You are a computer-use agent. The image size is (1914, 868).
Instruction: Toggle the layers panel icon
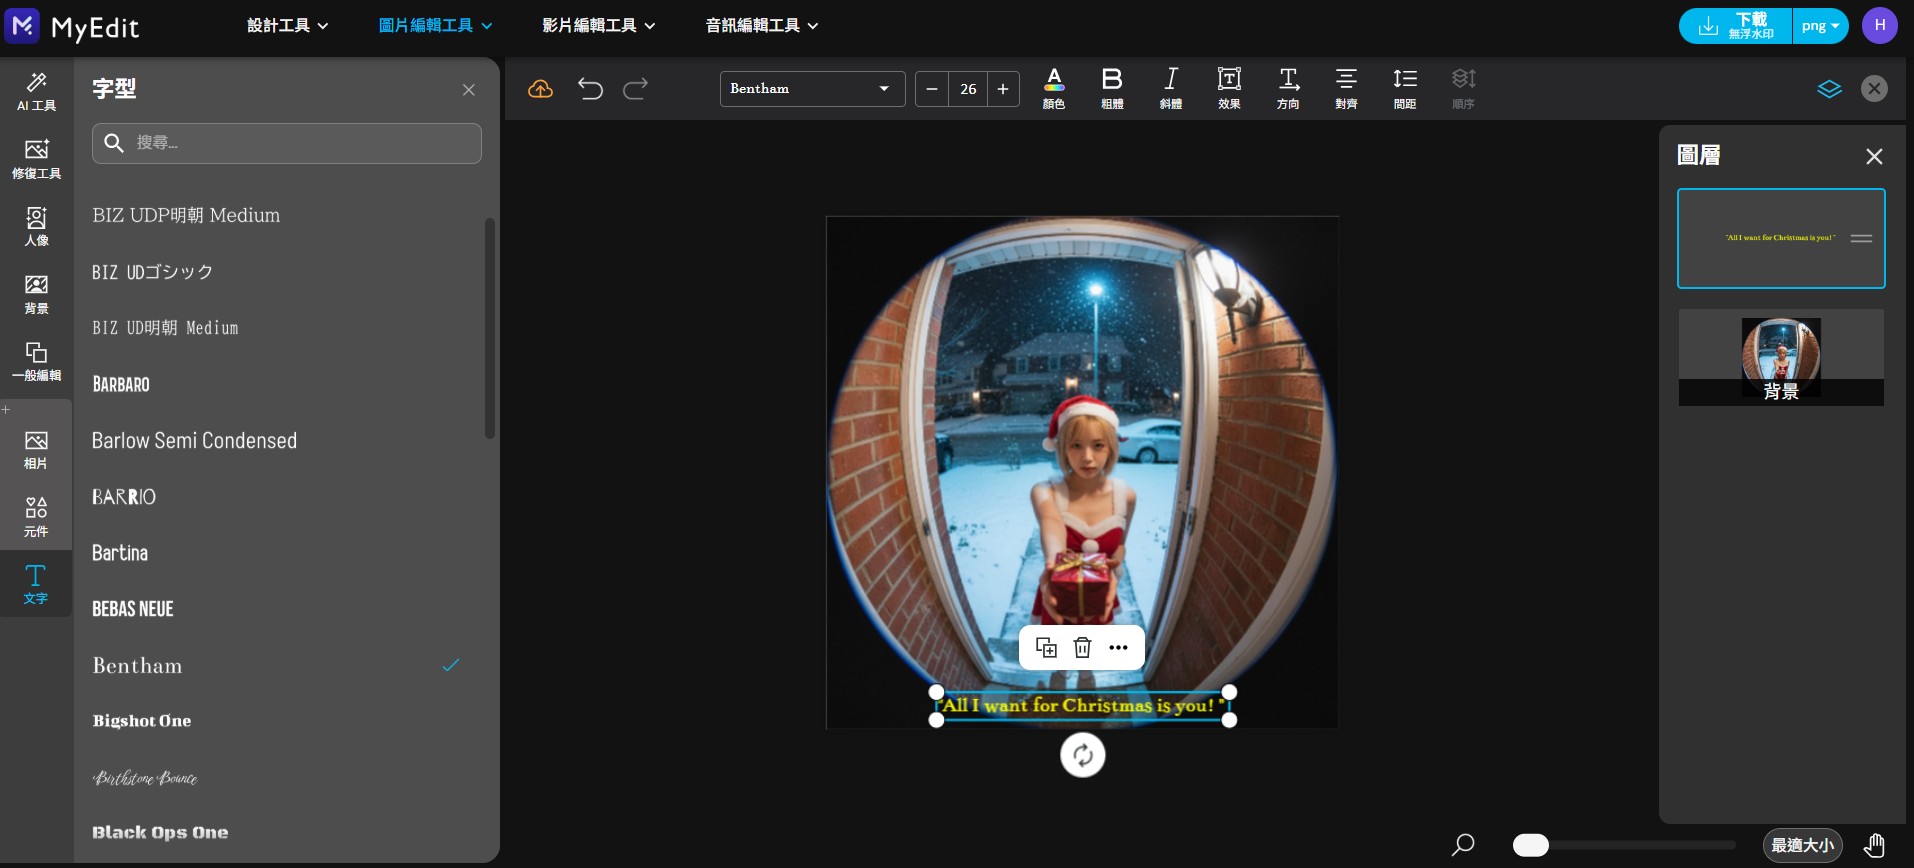tap(1829, 89)
